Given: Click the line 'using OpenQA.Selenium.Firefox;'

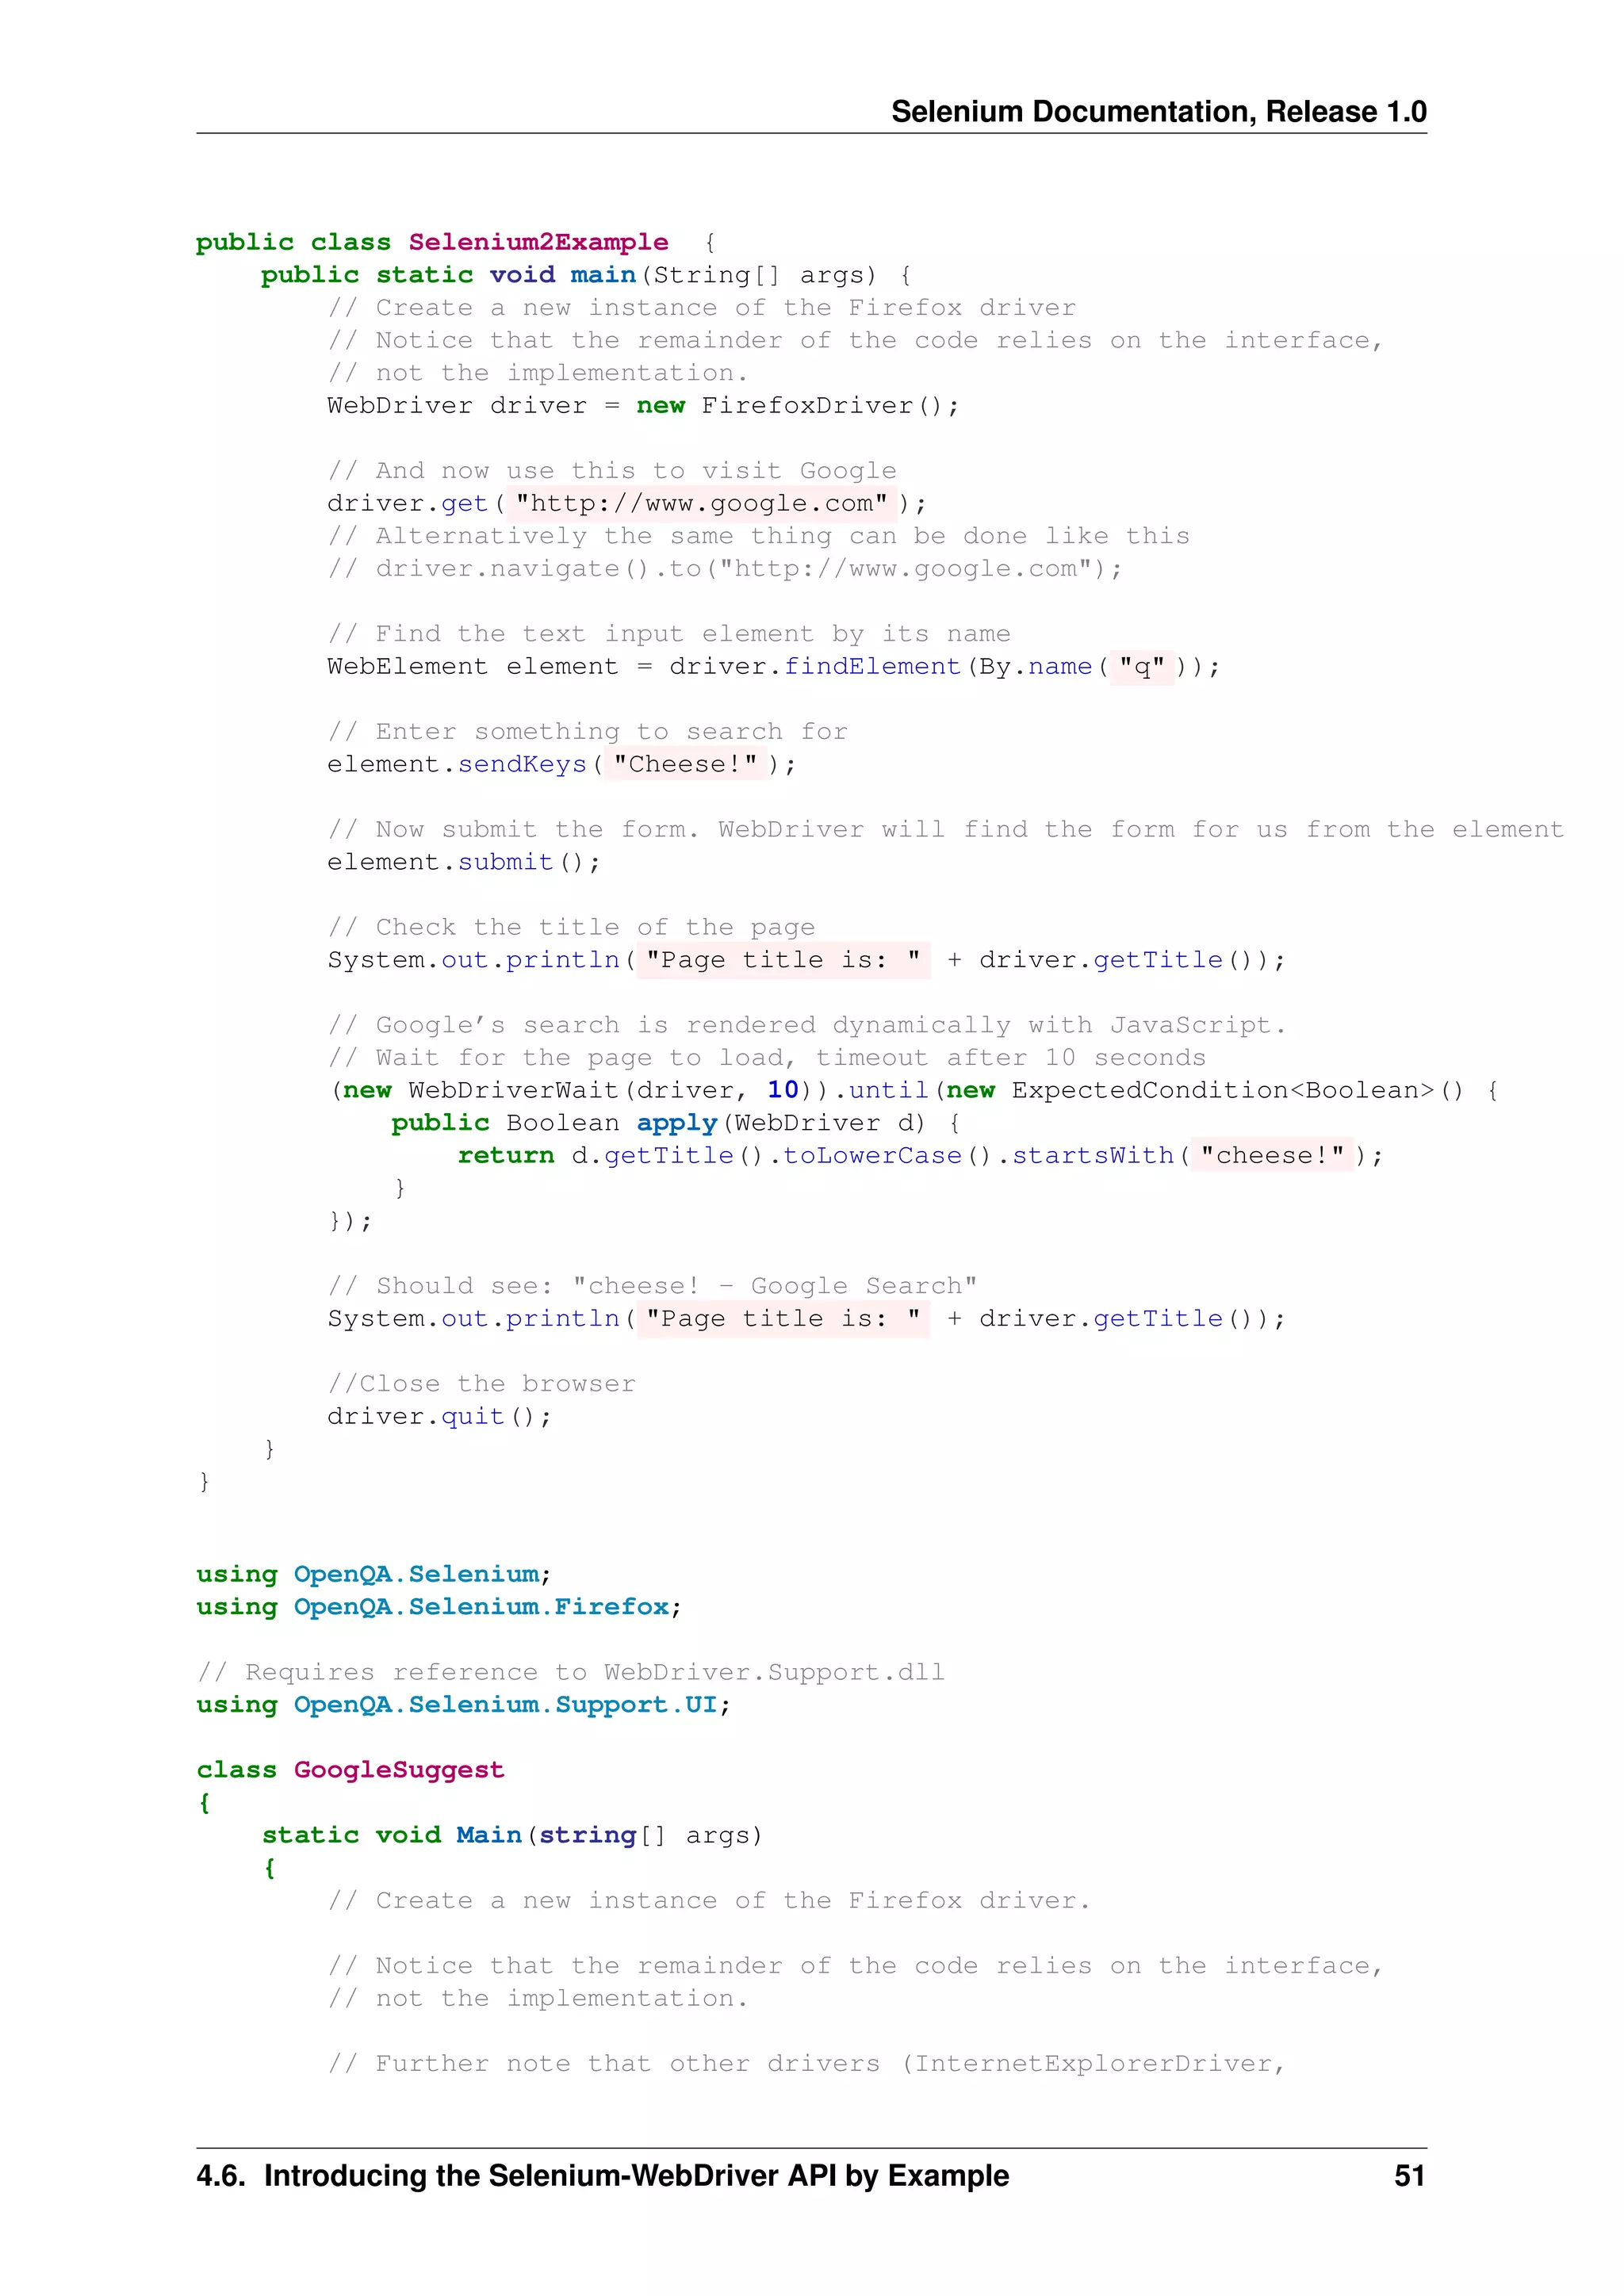Looking at the screenshot, I should [x=439, y=1606].
